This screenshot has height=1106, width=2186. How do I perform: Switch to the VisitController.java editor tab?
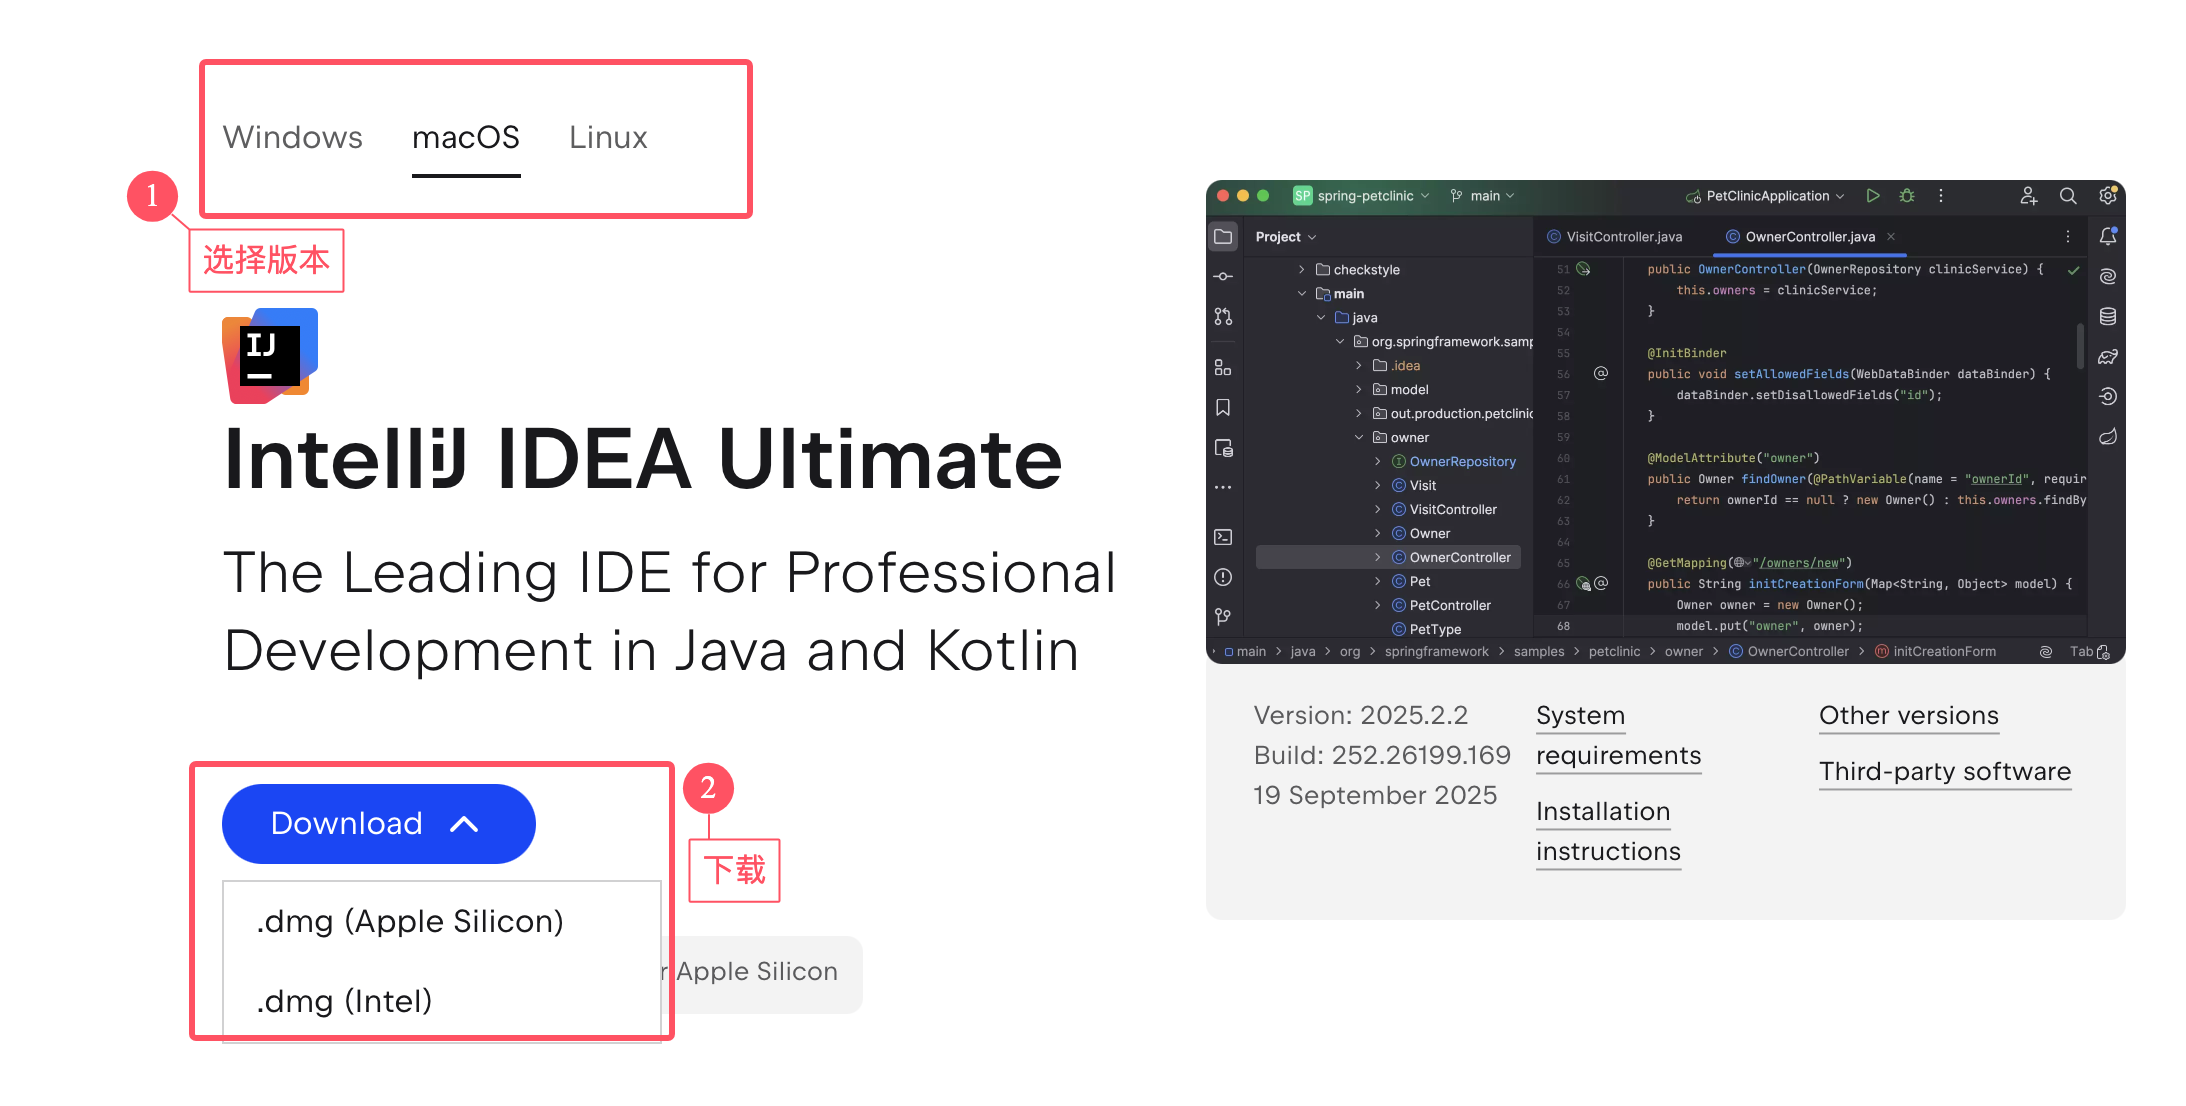(x=1614, y=237)
